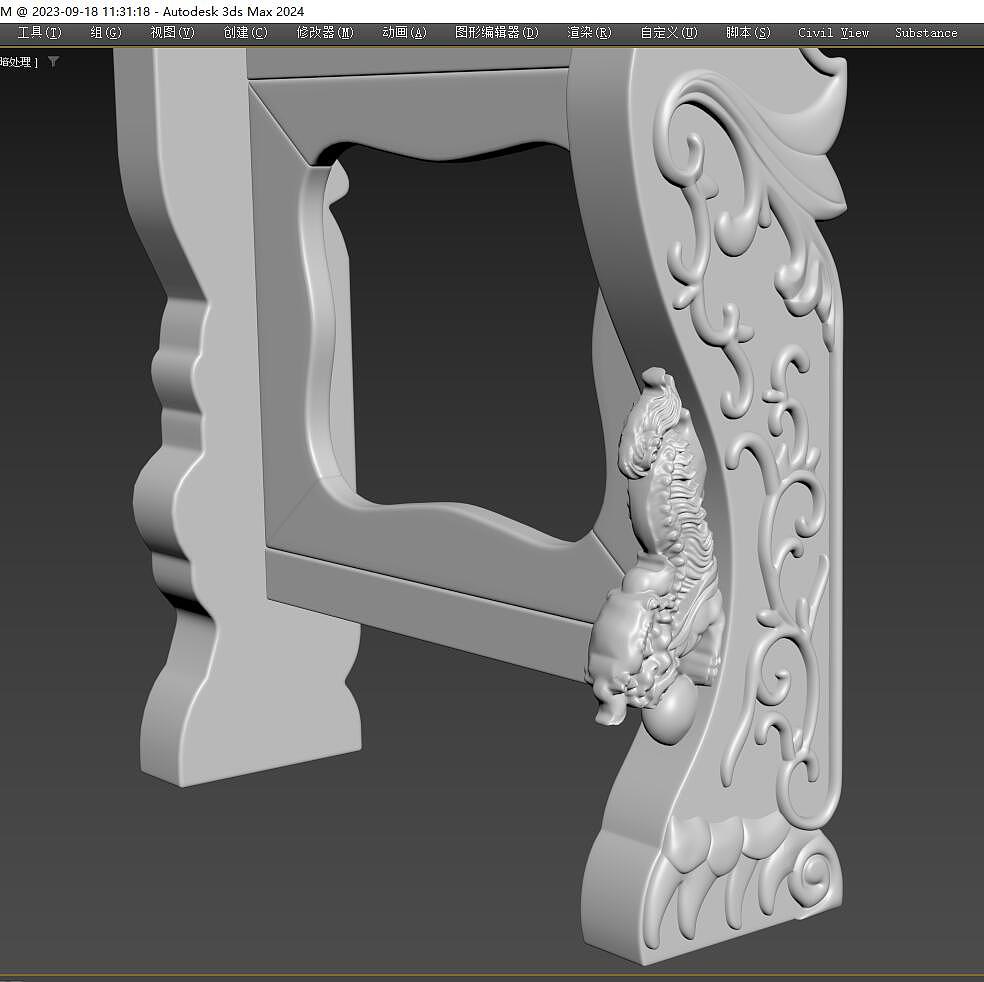Open the viewport shading label dropdown

(18, 62)
